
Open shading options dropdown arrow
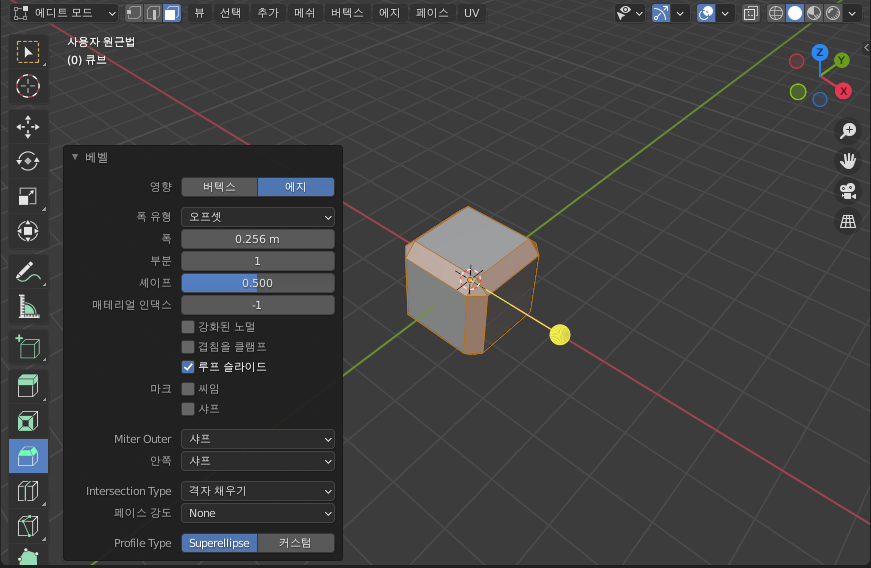(852, 13)
